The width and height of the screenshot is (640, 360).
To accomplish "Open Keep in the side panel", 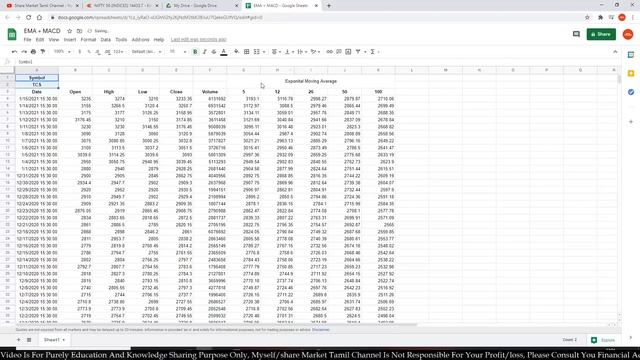I will tap(631, 73).
